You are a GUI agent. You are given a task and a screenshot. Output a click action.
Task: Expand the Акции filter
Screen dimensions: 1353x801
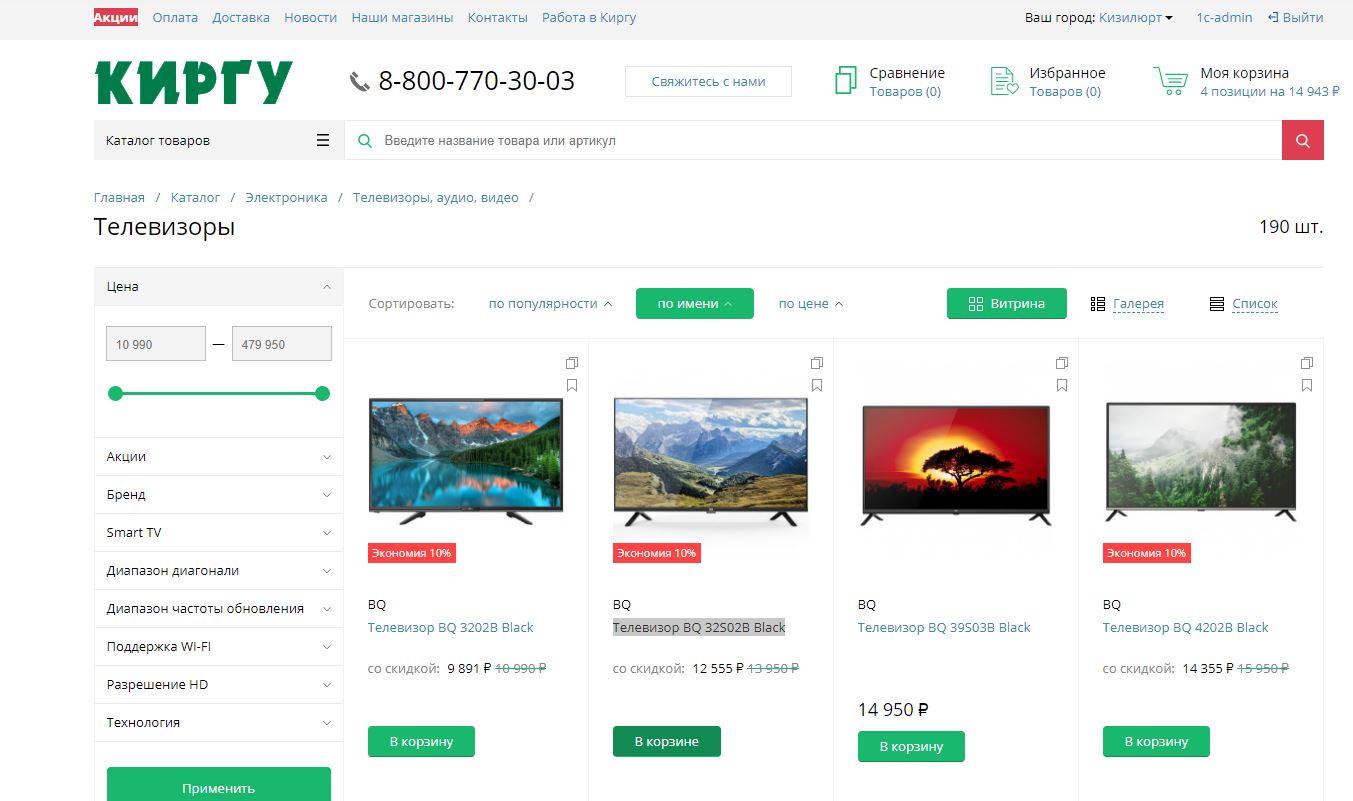coord(219,456)
